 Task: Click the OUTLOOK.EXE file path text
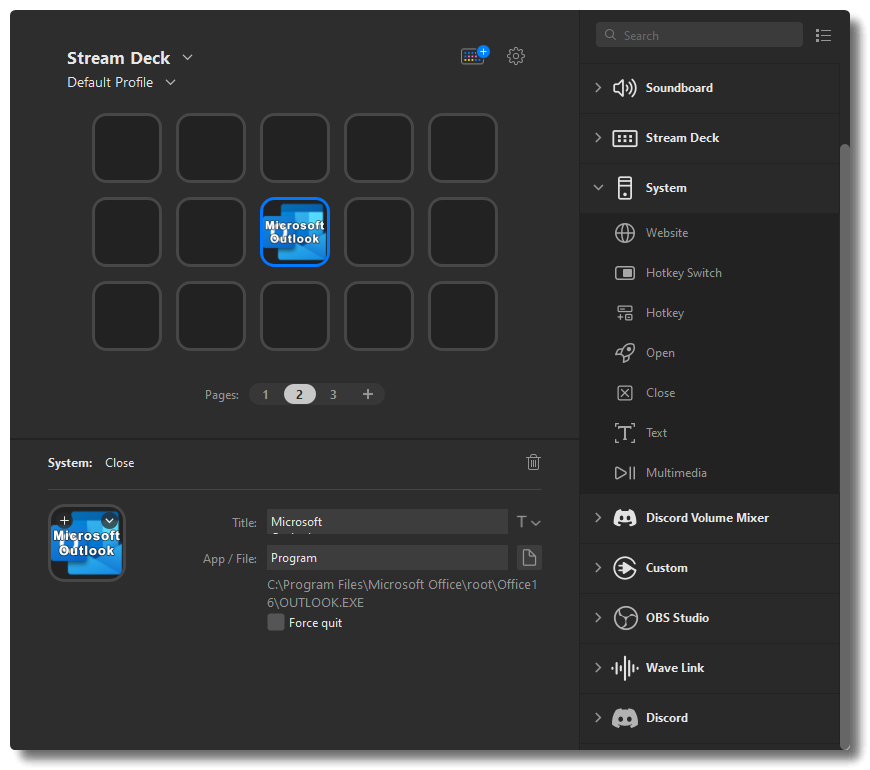[402, 593]
